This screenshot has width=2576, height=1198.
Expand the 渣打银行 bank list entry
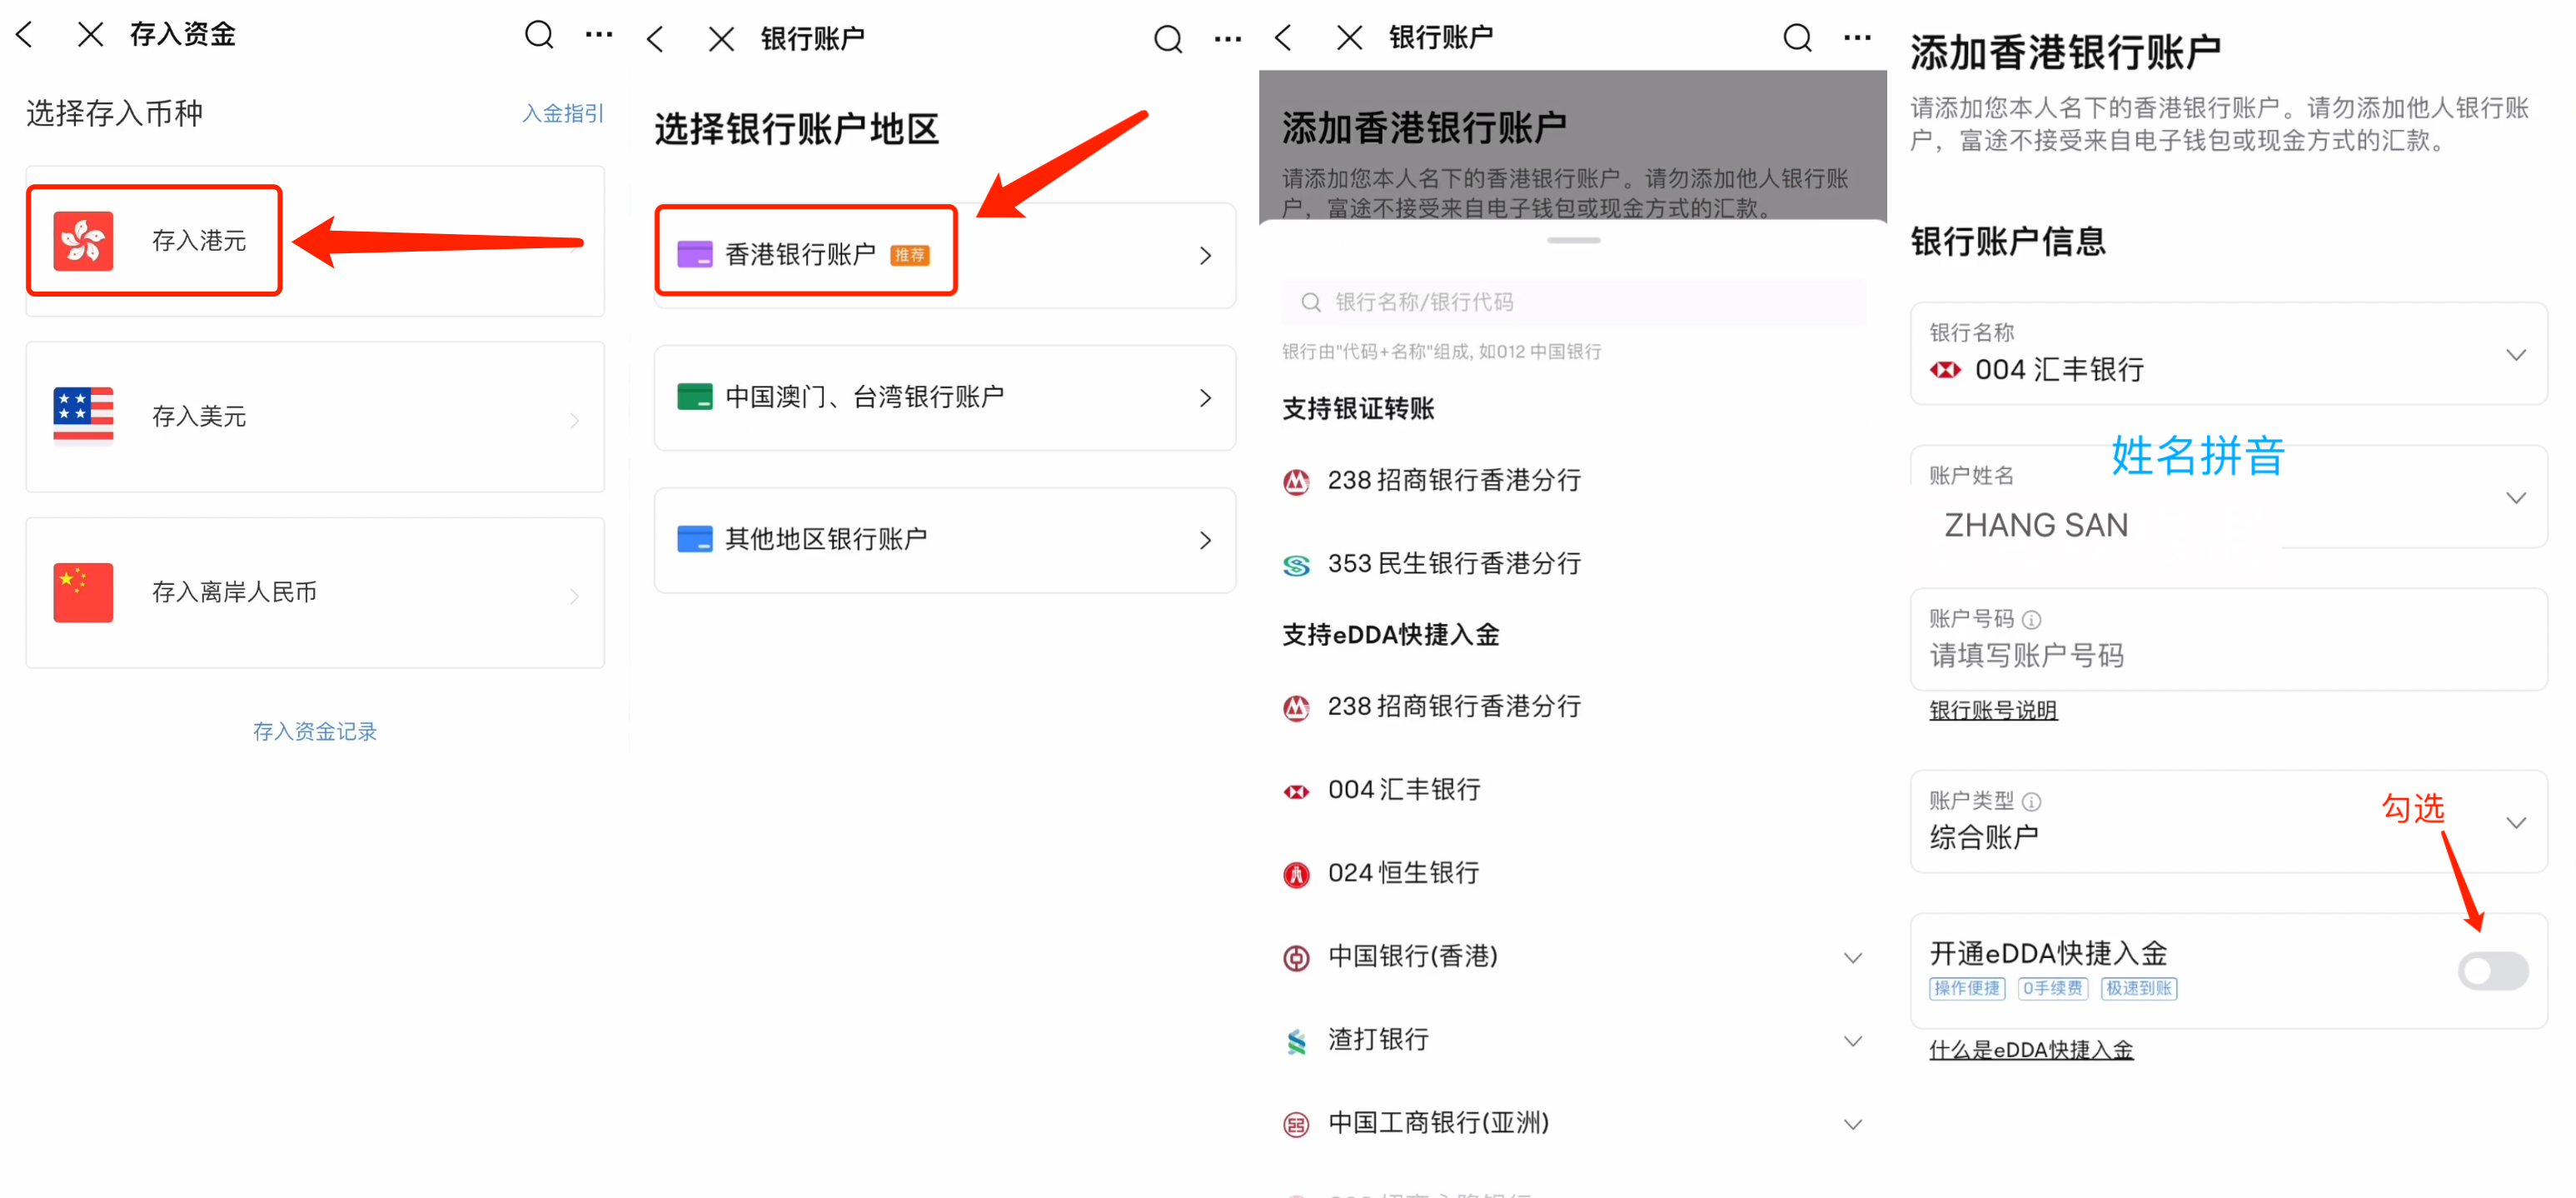pos(1852,1040)
